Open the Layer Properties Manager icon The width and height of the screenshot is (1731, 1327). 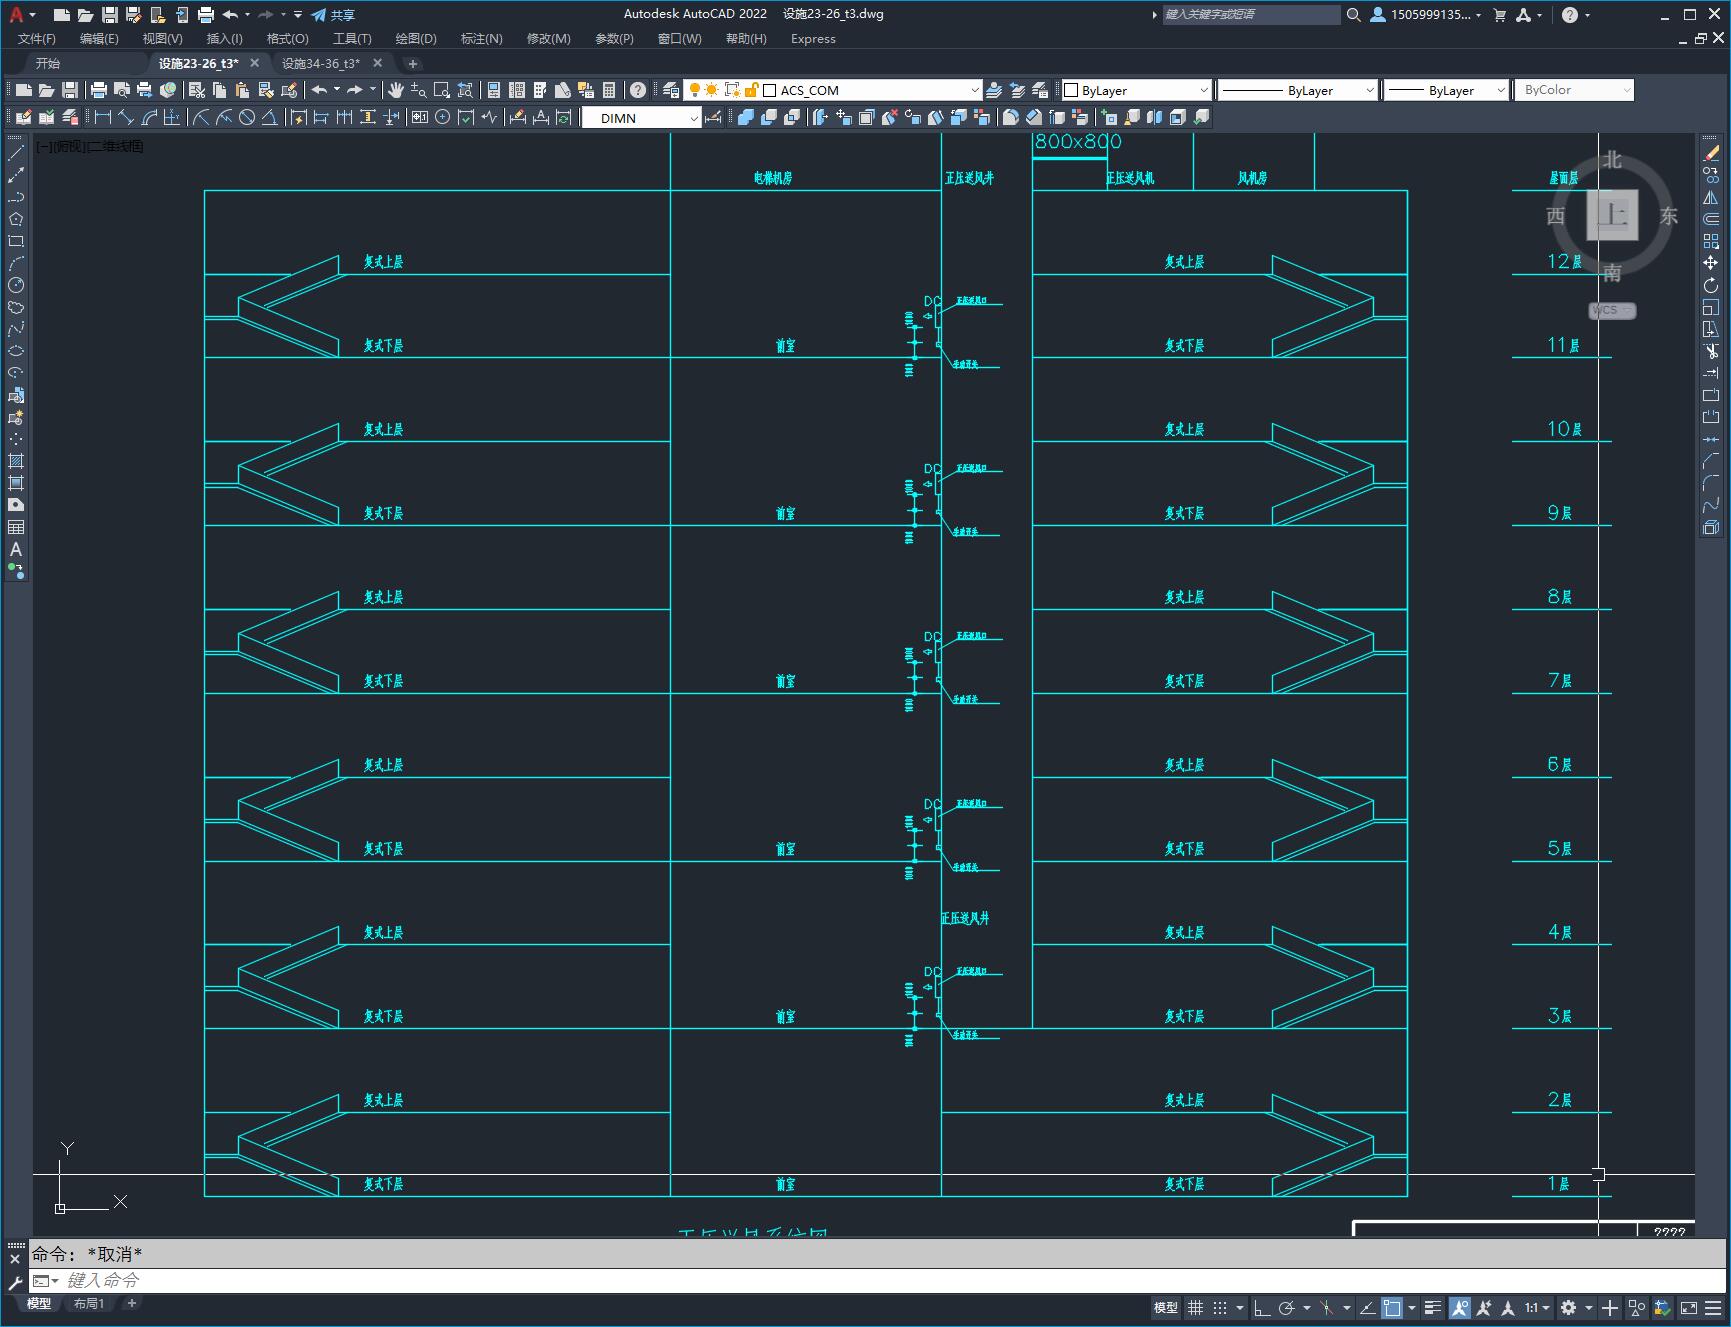click(671, 90)
